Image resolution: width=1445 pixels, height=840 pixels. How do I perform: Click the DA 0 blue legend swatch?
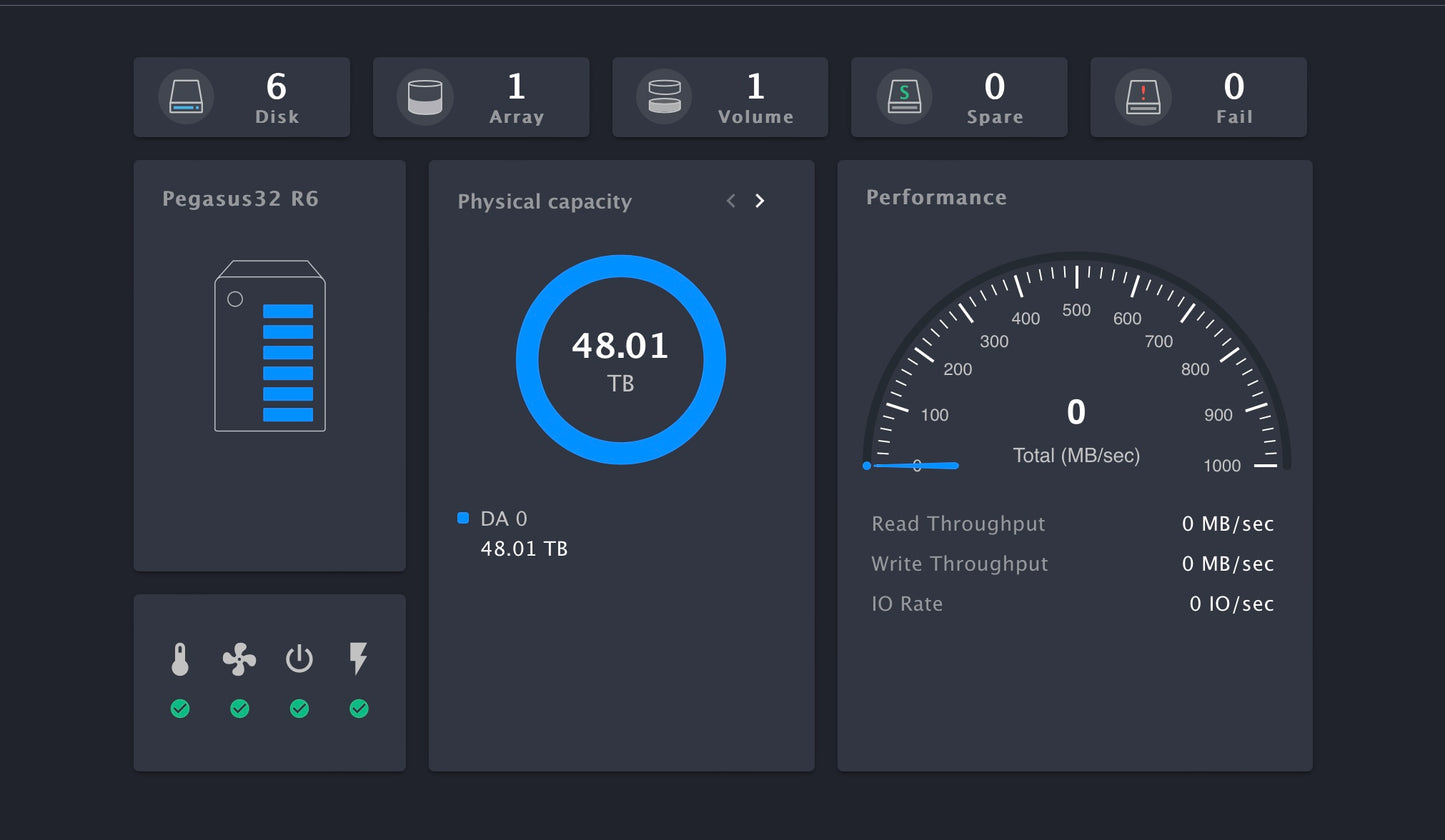pyautogui.click(x=463, y=518)
